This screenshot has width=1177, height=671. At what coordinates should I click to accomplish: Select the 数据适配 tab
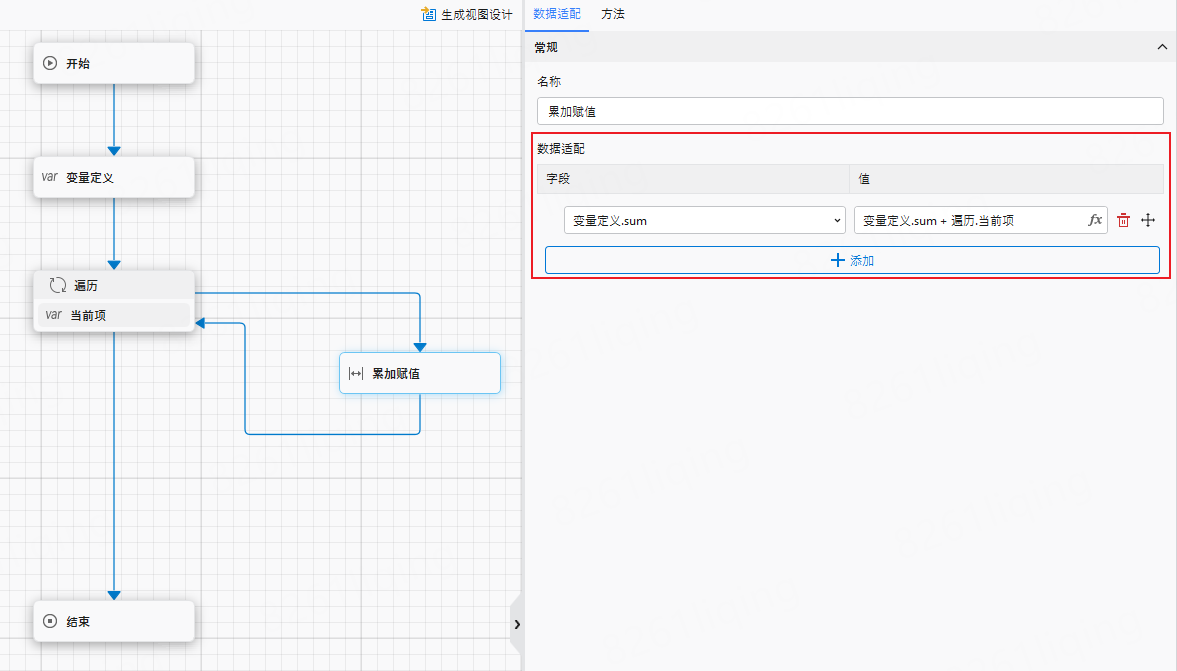point(557,14)
